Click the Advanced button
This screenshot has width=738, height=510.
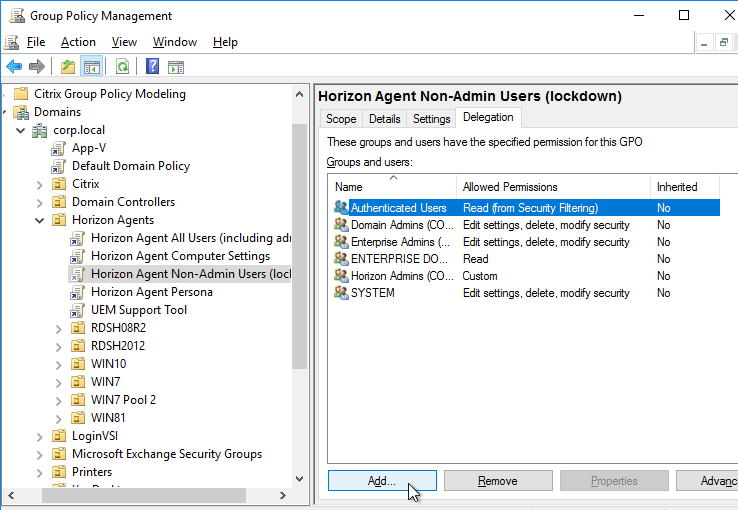707,480
